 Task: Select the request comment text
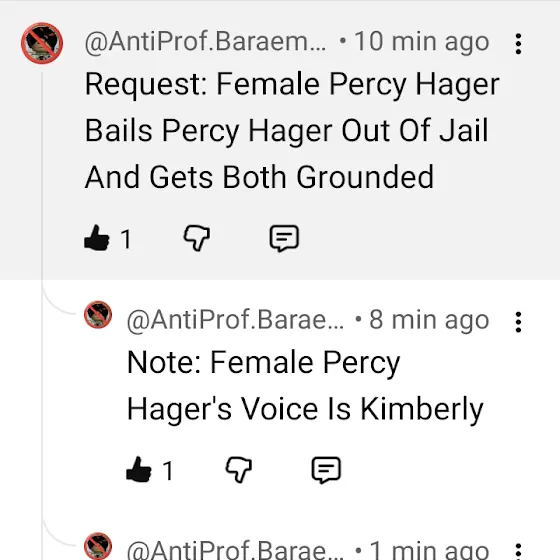tap(292, 130)
